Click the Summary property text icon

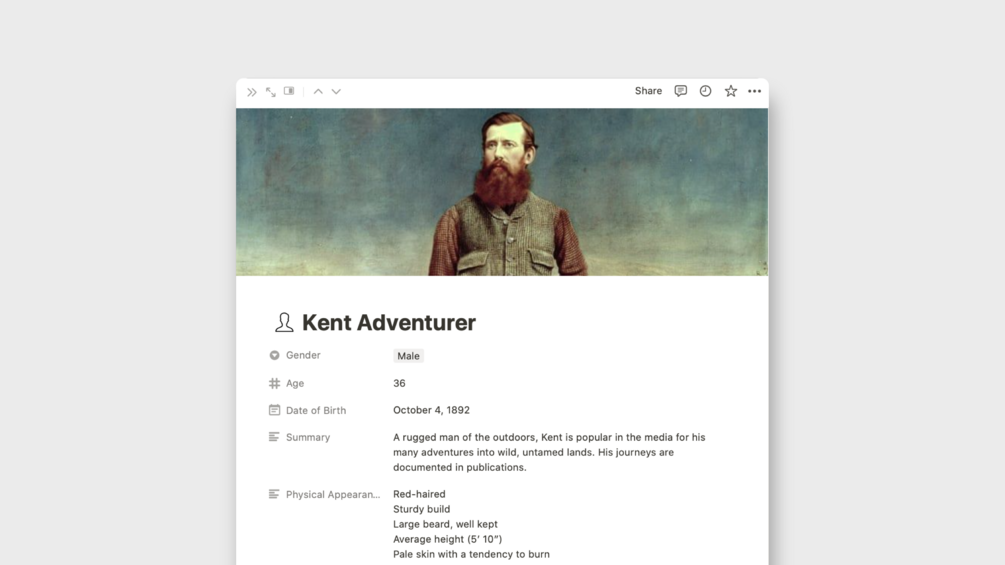tap(274, 437)
